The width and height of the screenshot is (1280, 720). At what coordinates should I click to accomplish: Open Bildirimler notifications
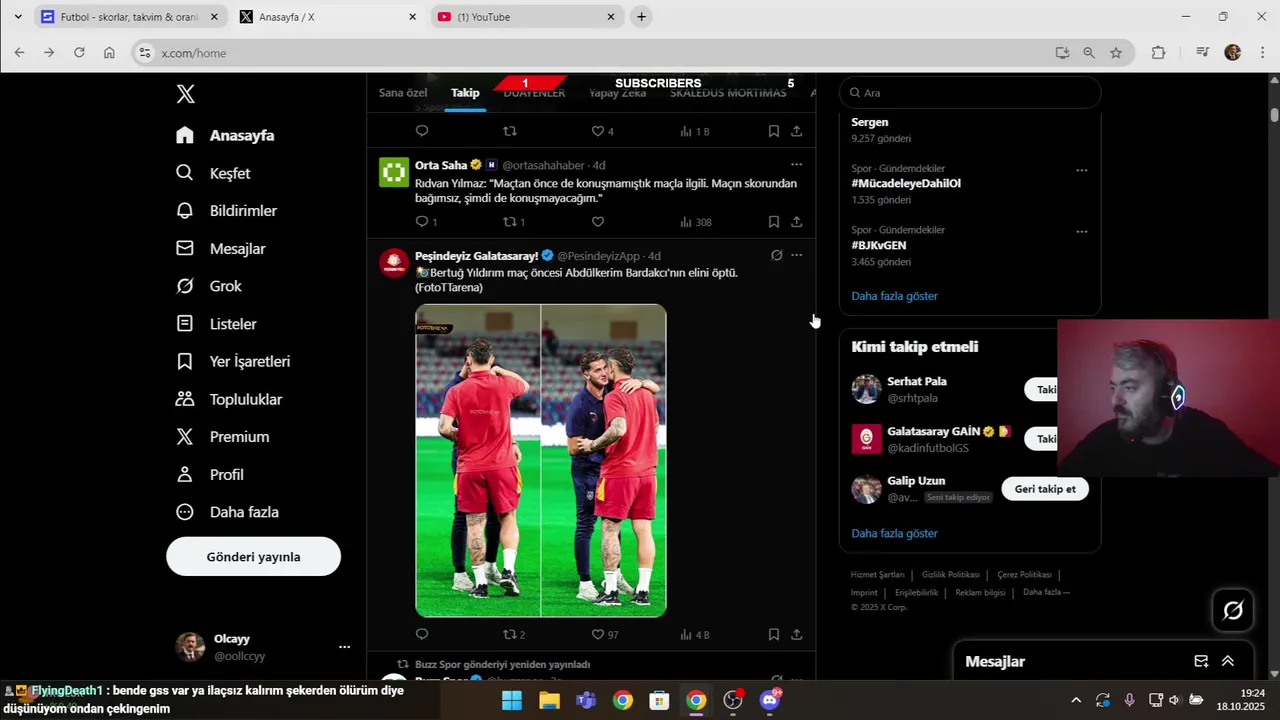click(226, 211)
